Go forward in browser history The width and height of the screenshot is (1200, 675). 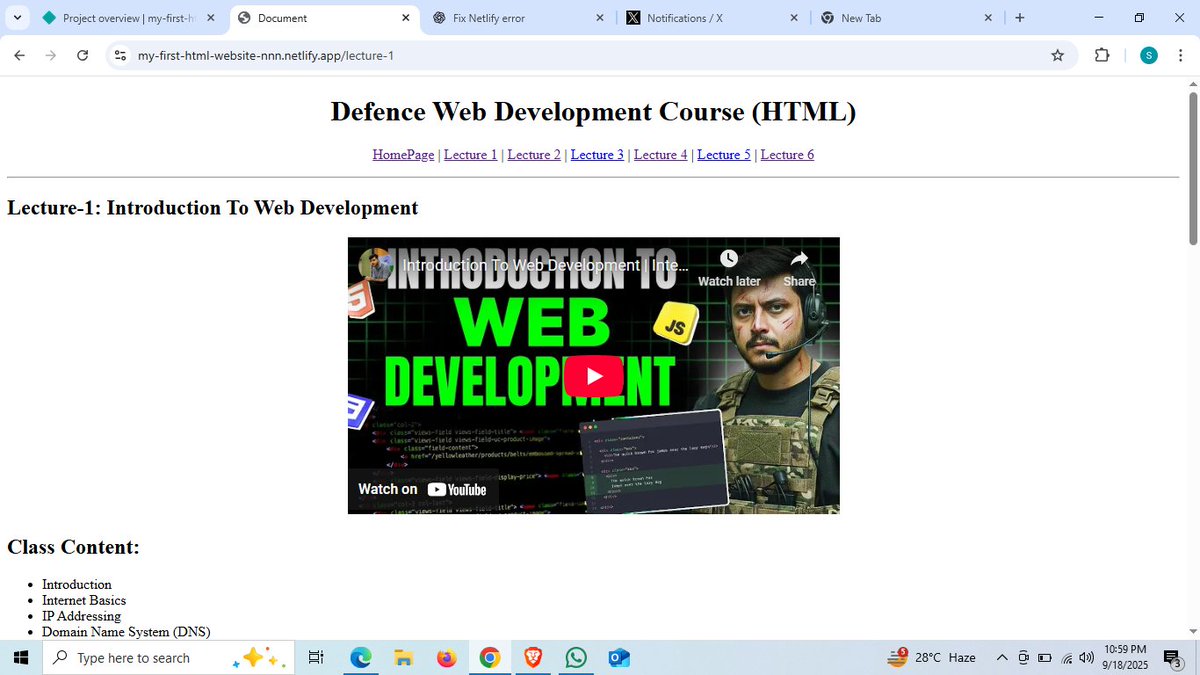pyautogui.click(x=51, y=55)
